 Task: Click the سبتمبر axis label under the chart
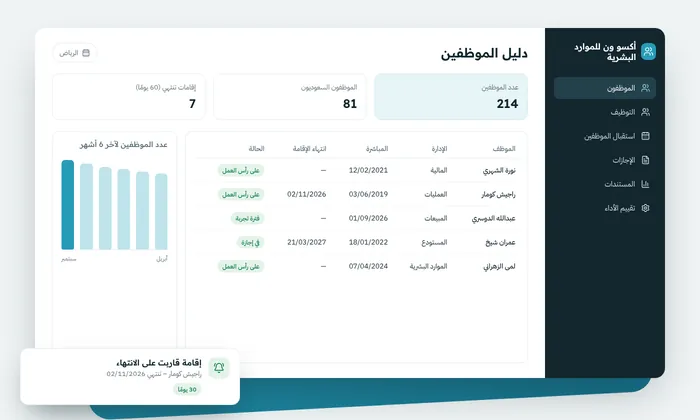coord(69,259)
